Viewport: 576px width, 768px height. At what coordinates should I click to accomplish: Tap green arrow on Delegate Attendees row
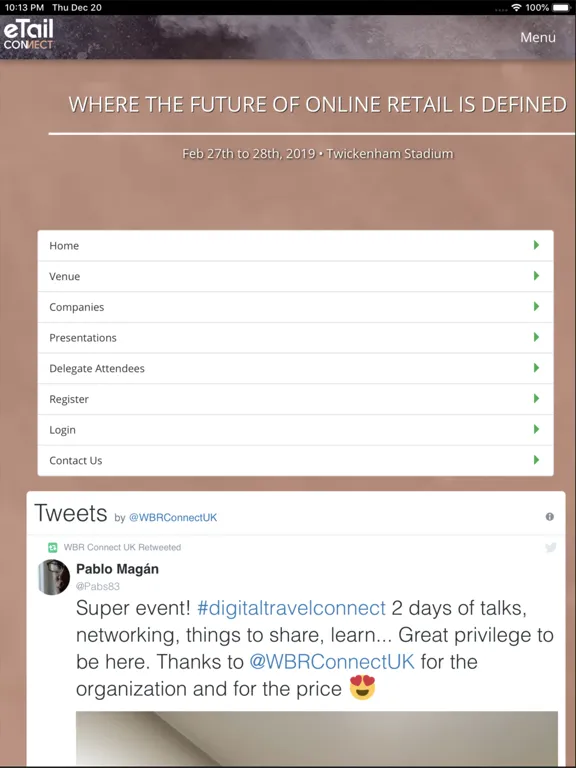[x=536, y=367]
